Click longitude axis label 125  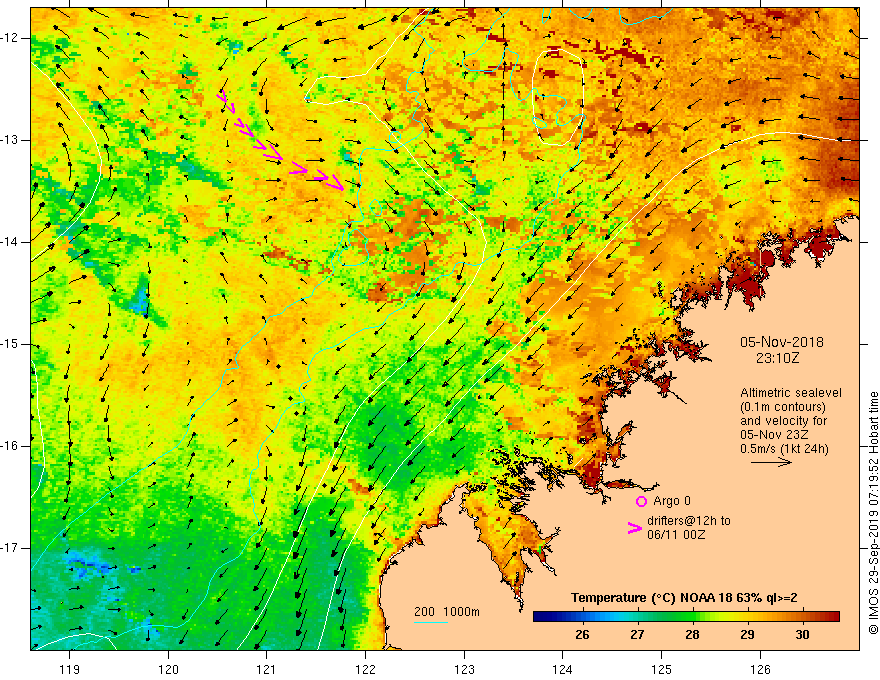click(x=661, y=669)
